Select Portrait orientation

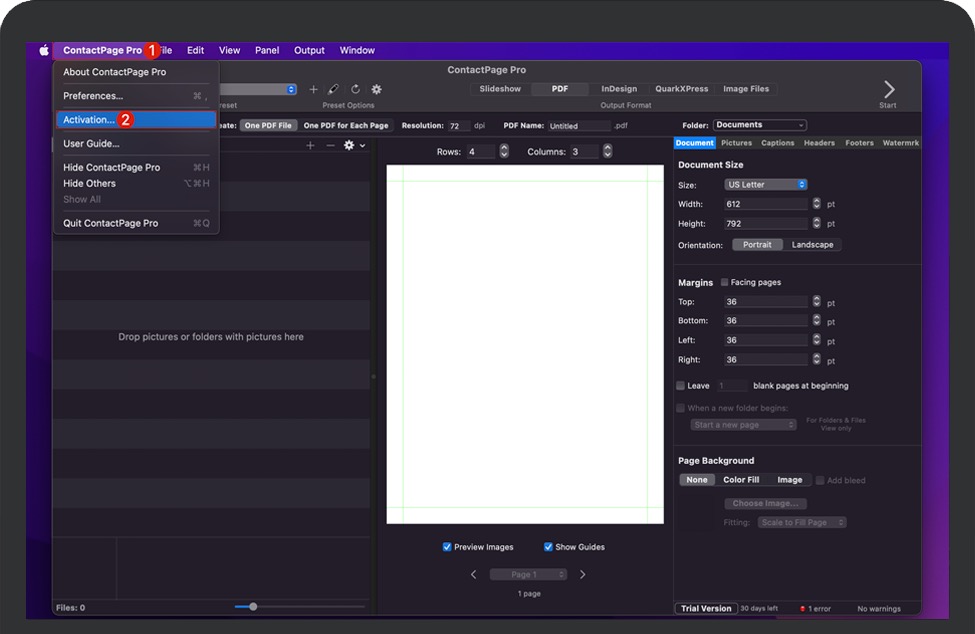coord(757,245)
